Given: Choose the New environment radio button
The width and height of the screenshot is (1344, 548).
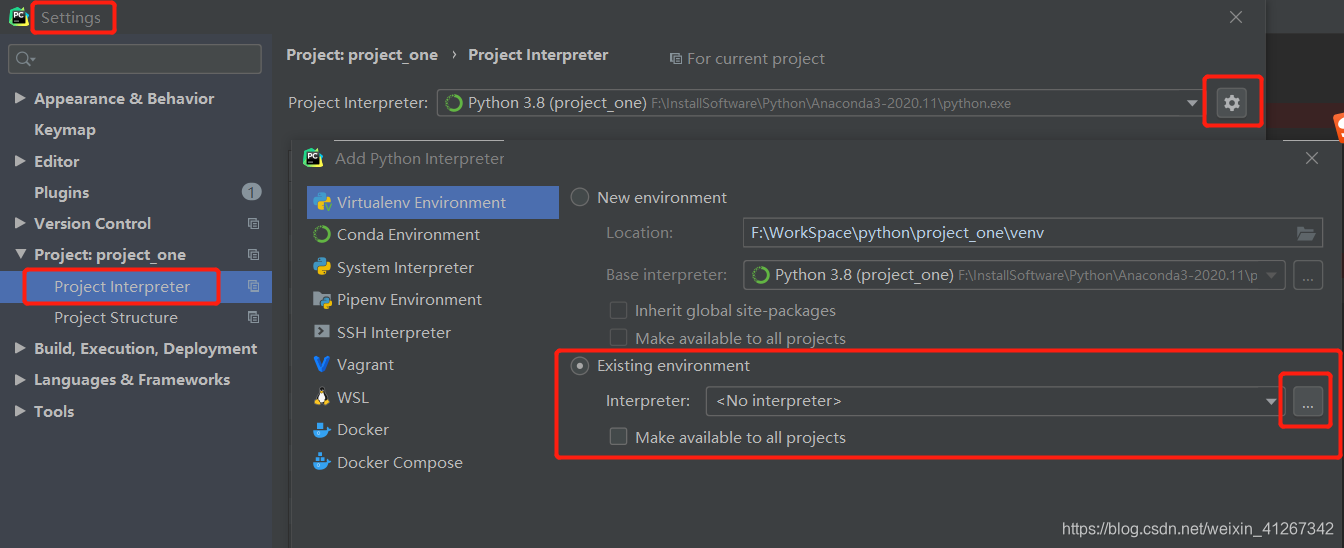Looking at the screenshot, I should [x=580, y=197].
